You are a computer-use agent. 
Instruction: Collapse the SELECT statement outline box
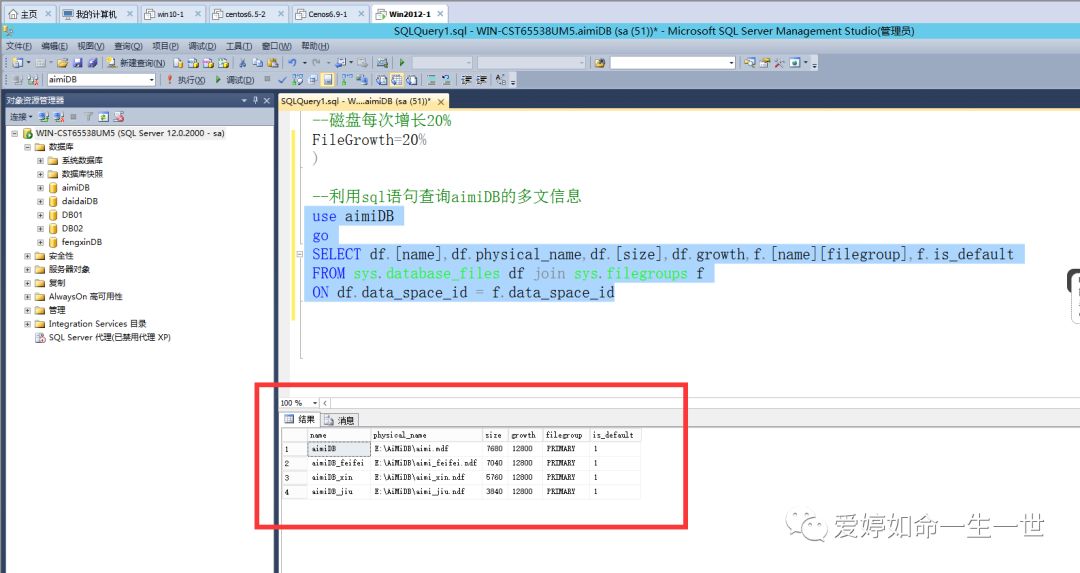coord(300,254)
